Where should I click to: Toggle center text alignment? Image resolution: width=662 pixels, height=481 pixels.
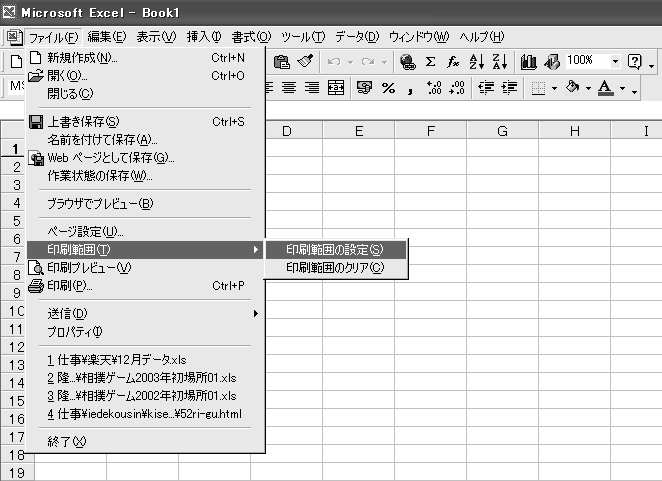click(290, 88)
